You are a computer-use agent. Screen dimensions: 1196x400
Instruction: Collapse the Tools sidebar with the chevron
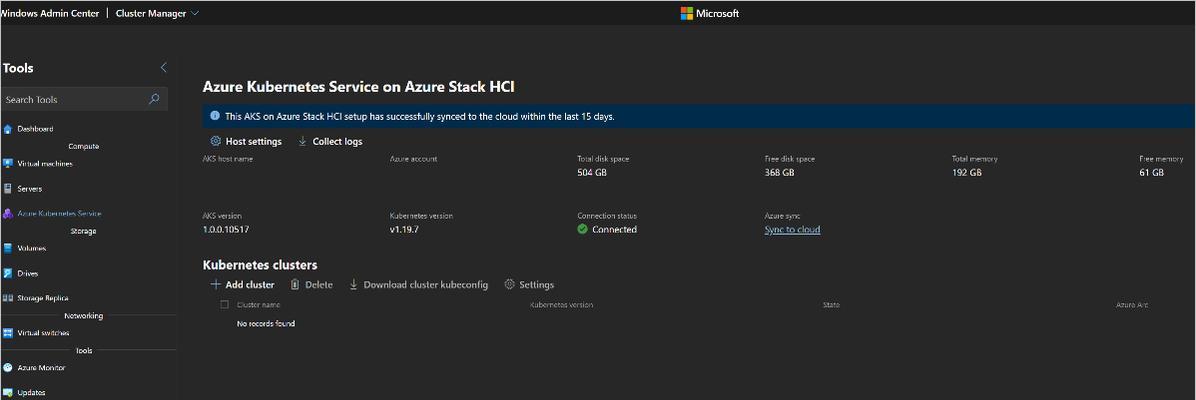[x=163, y=68]
